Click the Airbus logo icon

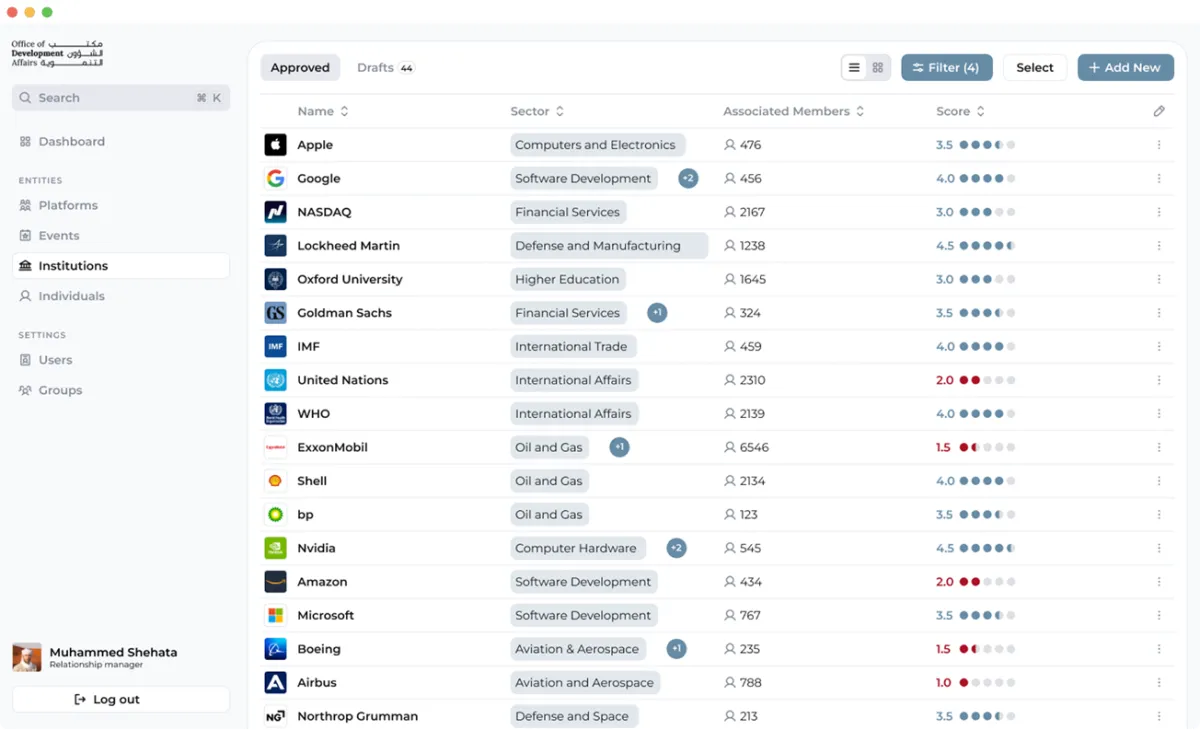point(275,683)
